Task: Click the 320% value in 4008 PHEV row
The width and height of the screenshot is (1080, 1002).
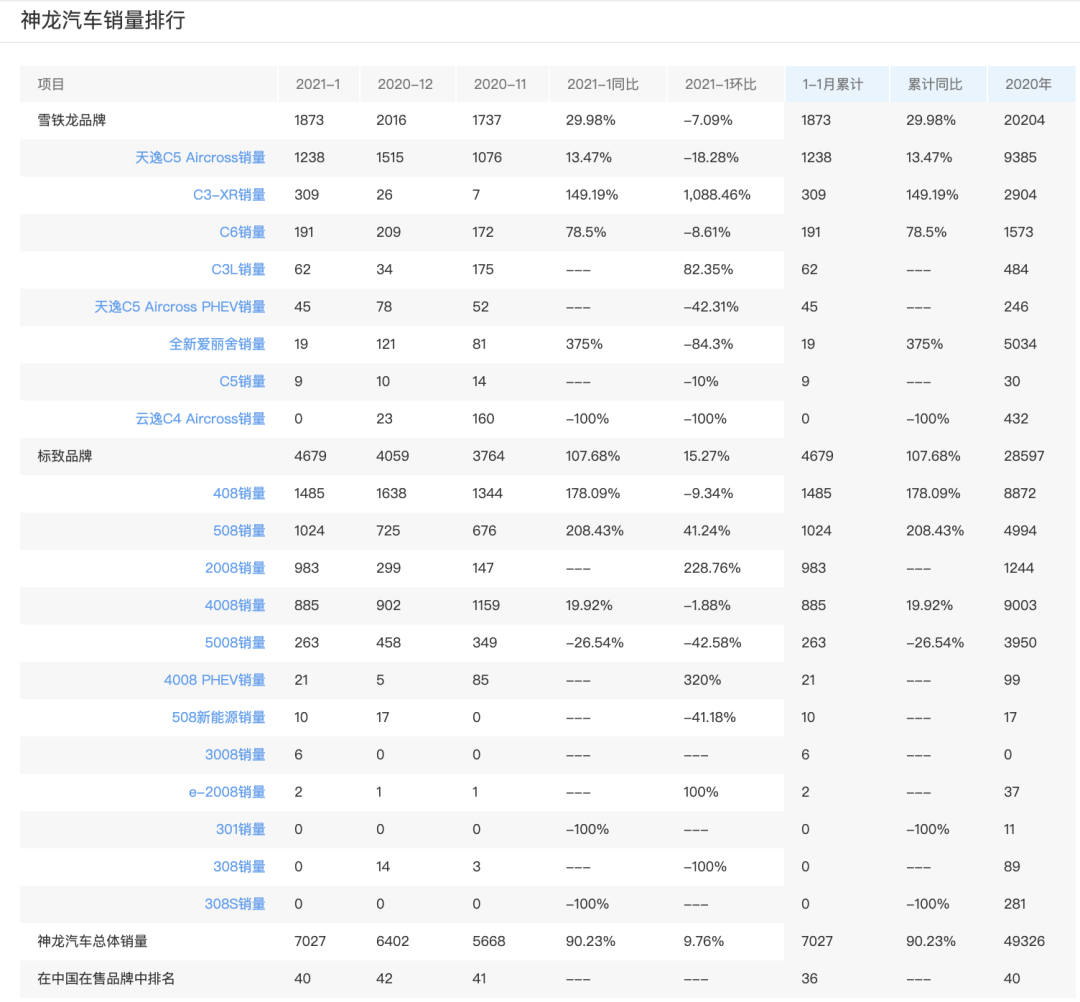Action: coord(703,680)
